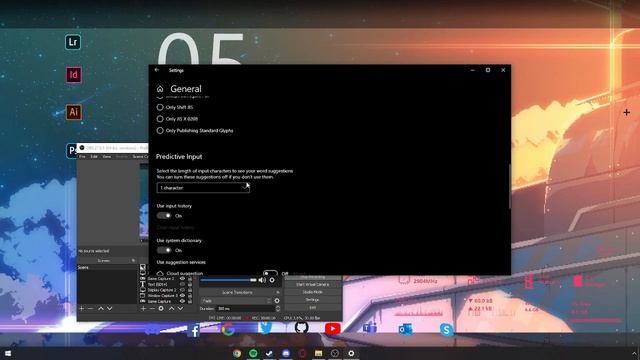Enable the Cloud suggestion switch
This screenshot has height=360, width=640.
(x=270, y=273)
